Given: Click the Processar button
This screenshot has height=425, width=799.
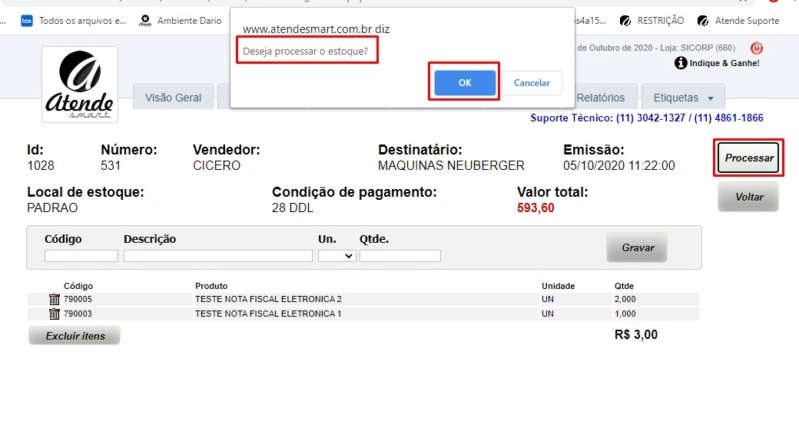Looking at the screenshot, I should tap(749, 158).
